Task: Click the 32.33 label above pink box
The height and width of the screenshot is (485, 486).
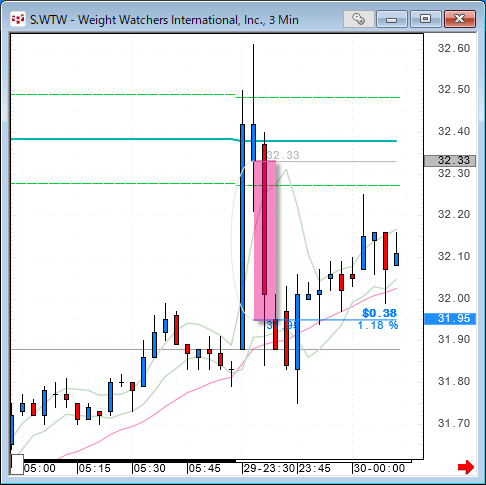Action: click(x=283, y=155)
